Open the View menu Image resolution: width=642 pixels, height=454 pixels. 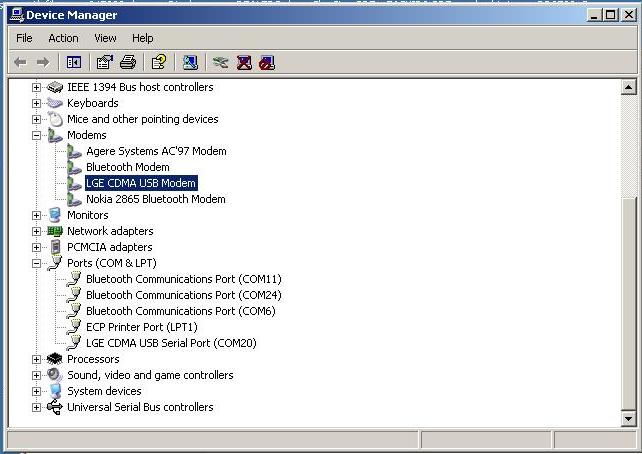pos(105,38)
